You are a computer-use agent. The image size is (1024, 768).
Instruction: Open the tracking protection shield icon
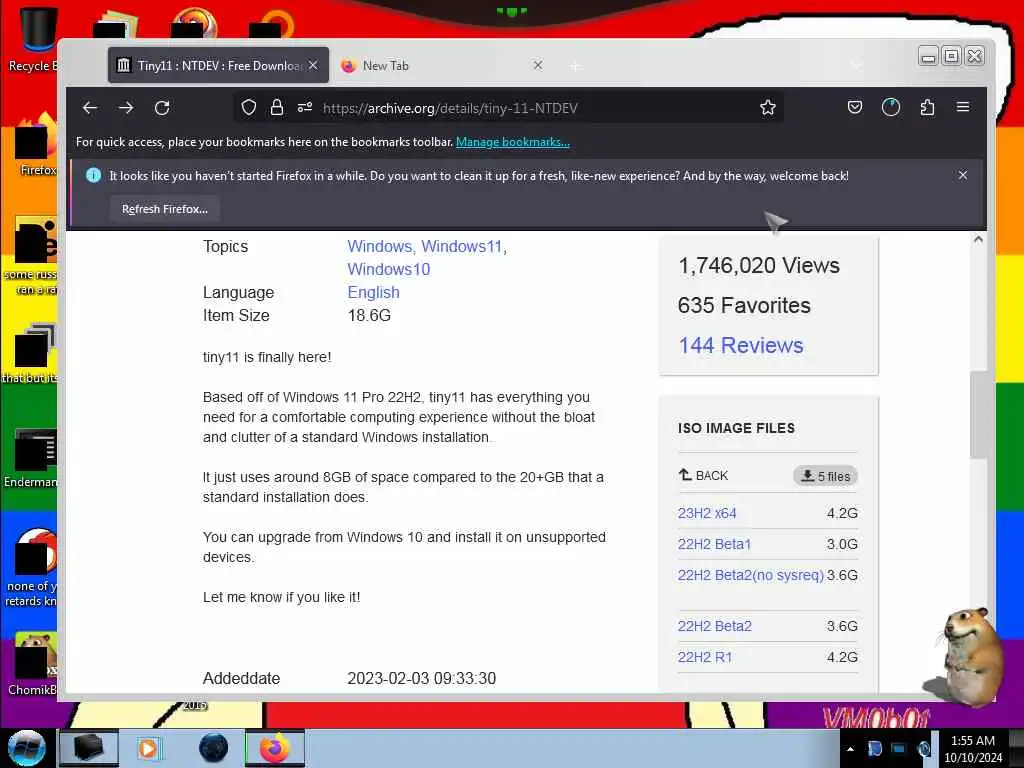249,108
